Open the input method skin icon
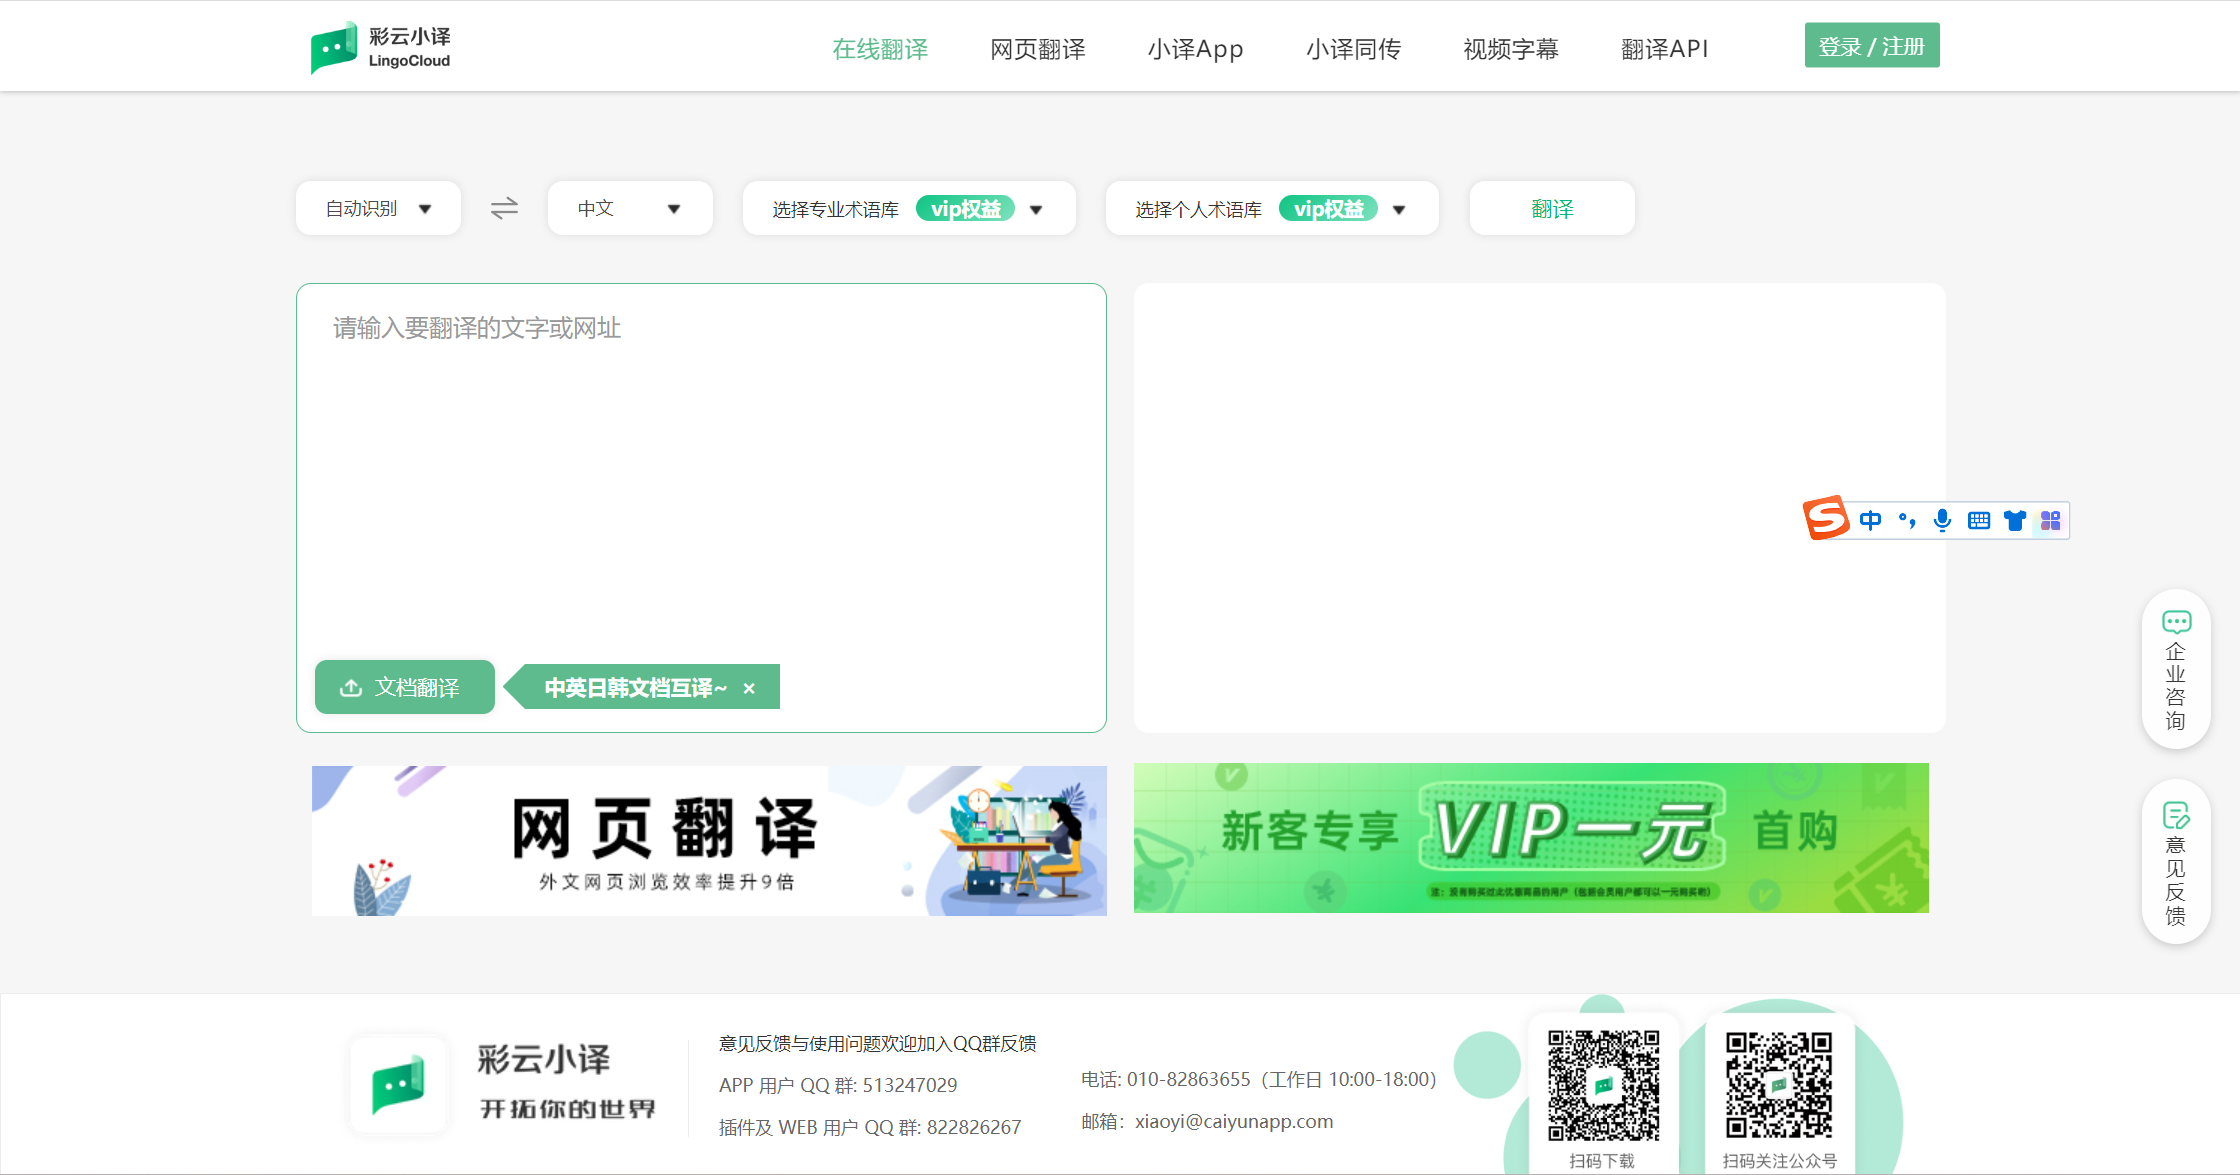This screenshot has width=2240, height=1175. tap(2015, 520)
